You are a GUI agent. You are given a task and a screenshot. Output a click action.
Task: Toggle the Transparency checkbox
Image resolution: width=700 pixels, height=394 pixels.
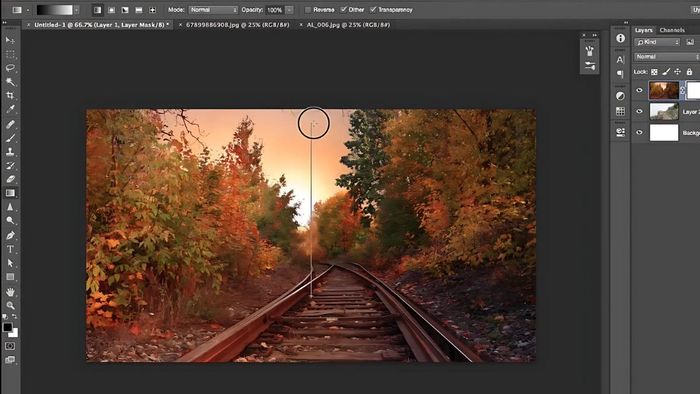point(373,9)
